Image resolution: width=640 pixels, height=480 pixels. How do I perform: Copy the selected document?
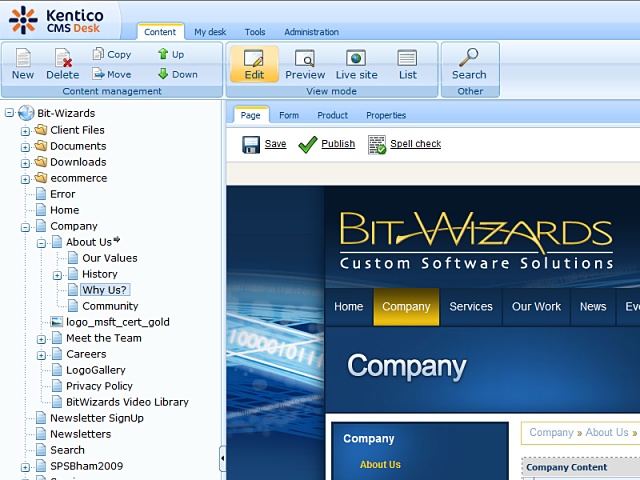coord(112,54)
